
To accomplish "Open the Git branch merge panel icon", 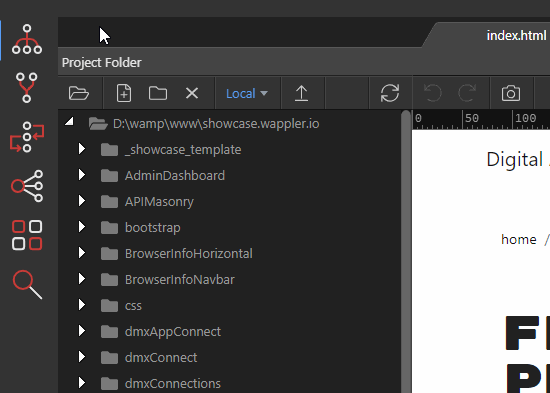I will click(27, 88).
